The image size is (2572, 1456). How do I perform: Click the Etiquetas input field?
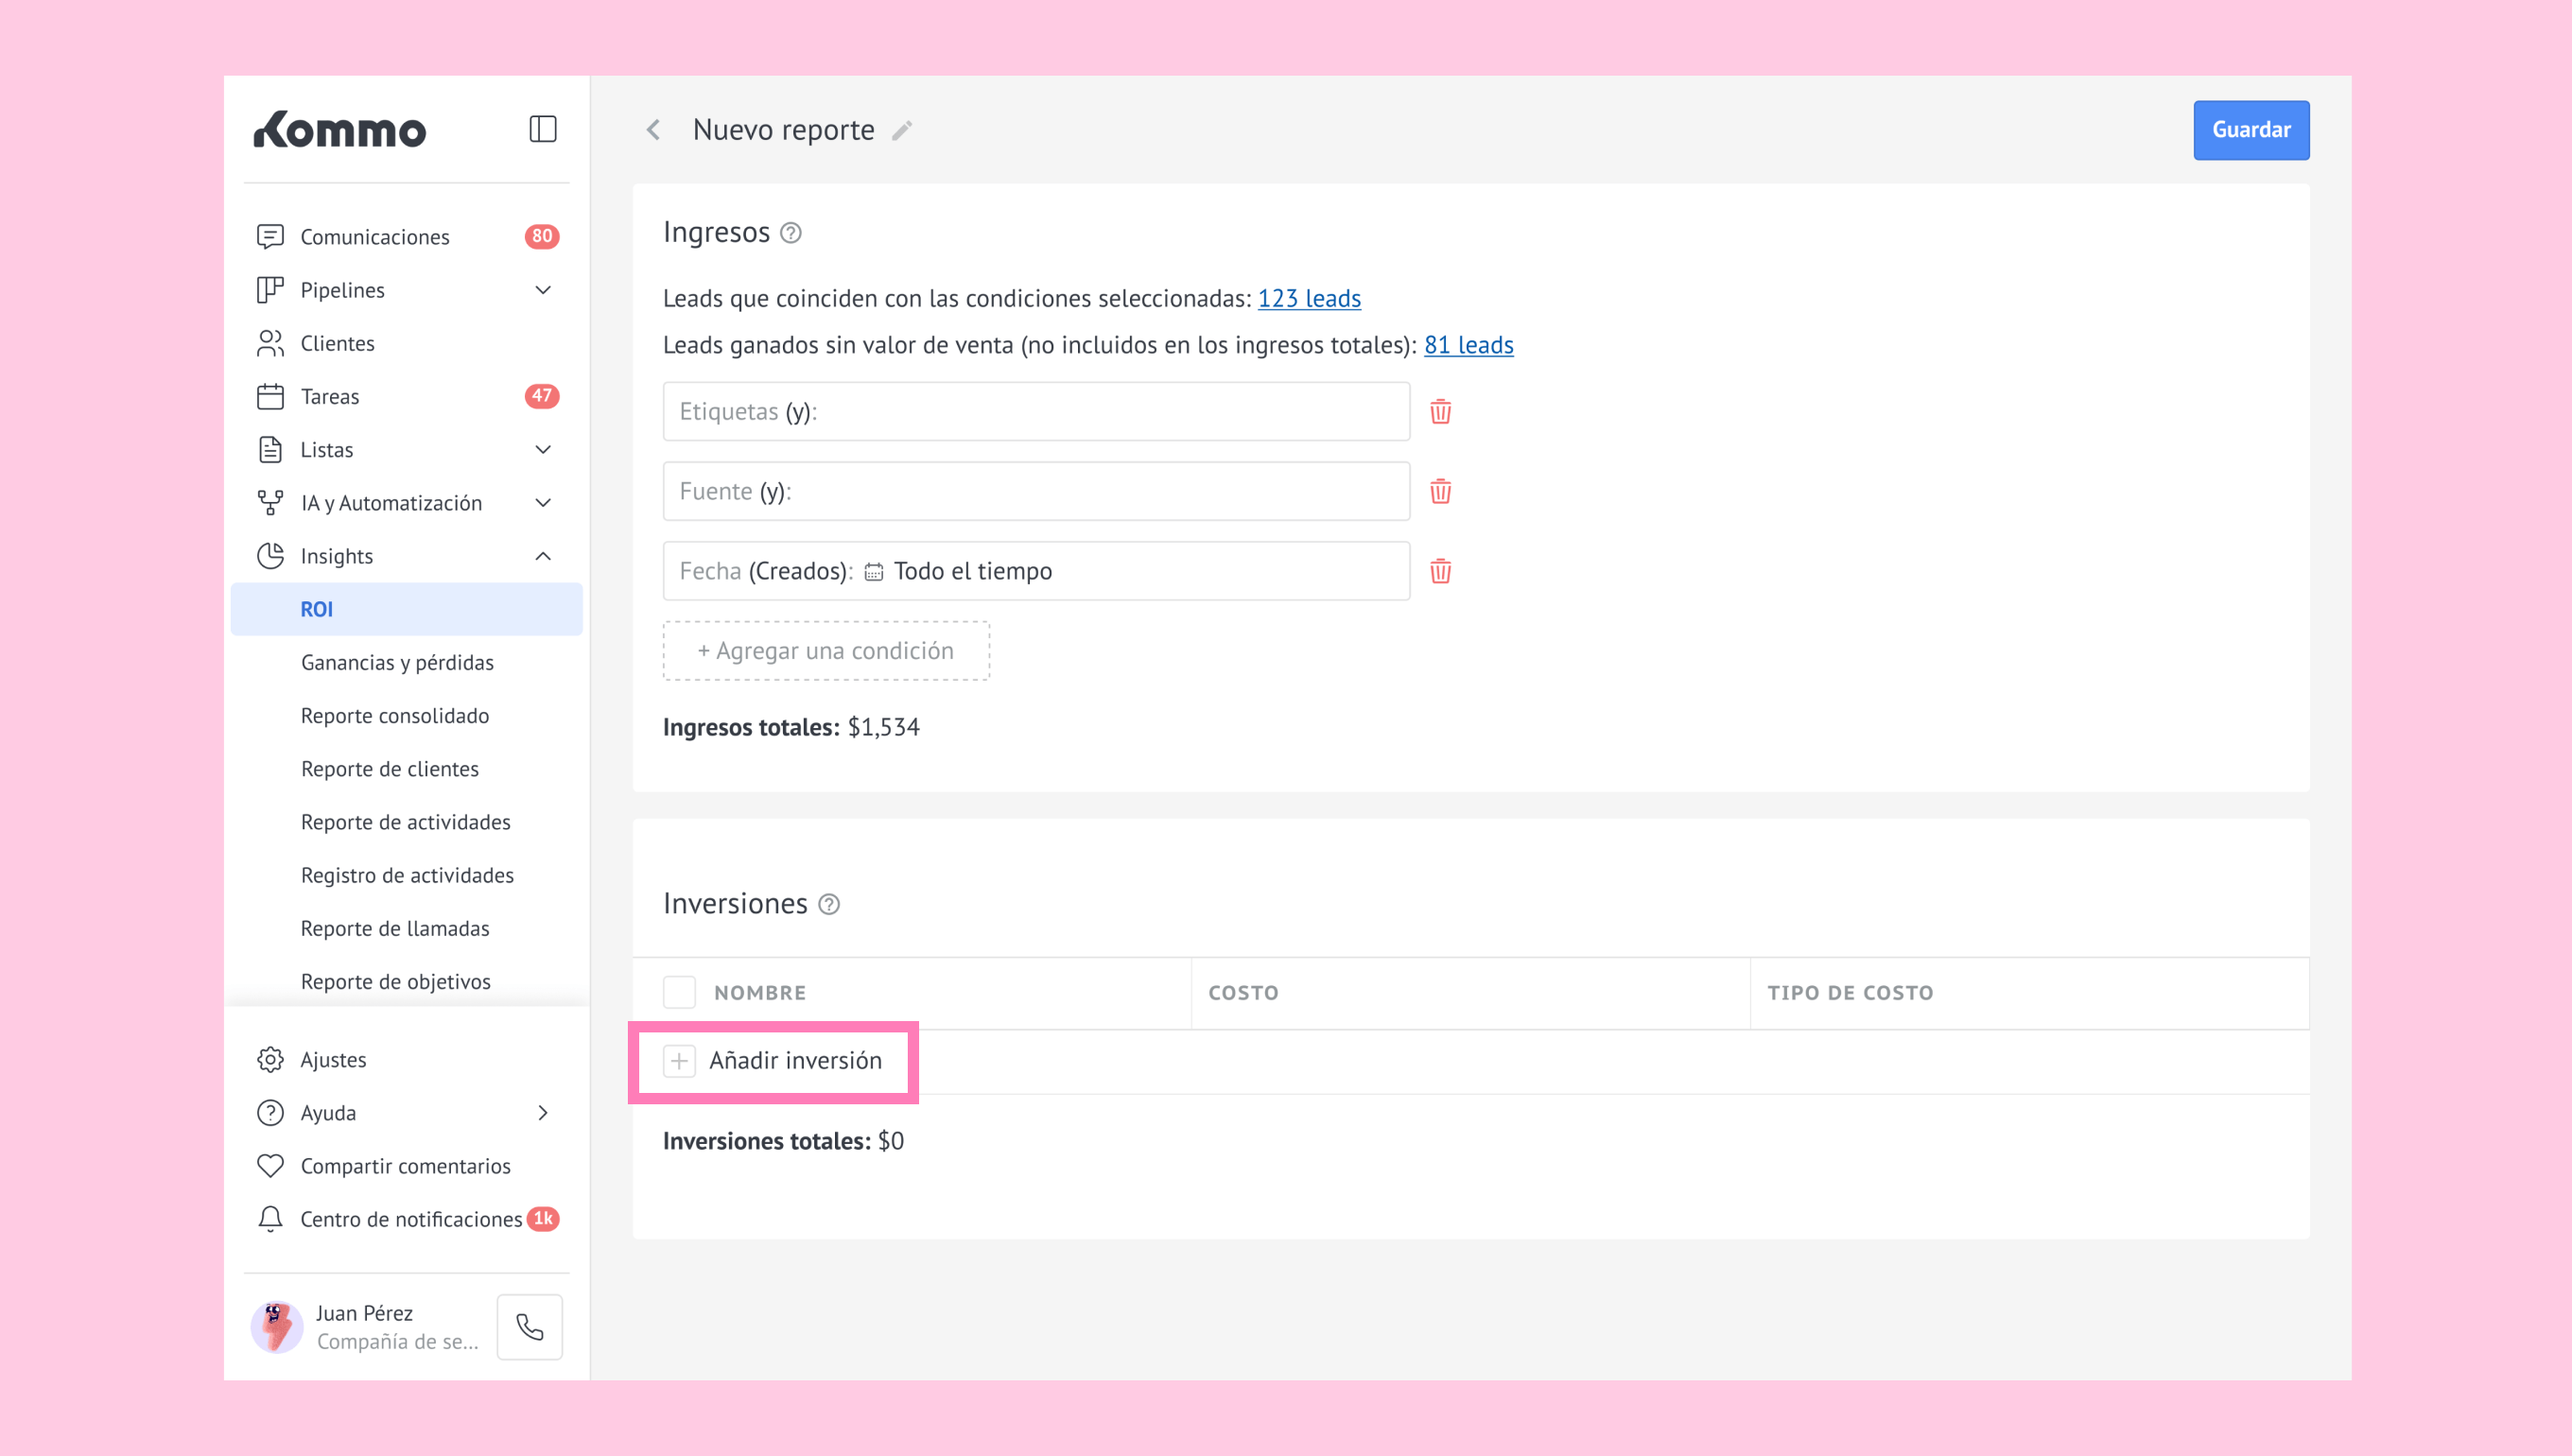coord(1036,411)
